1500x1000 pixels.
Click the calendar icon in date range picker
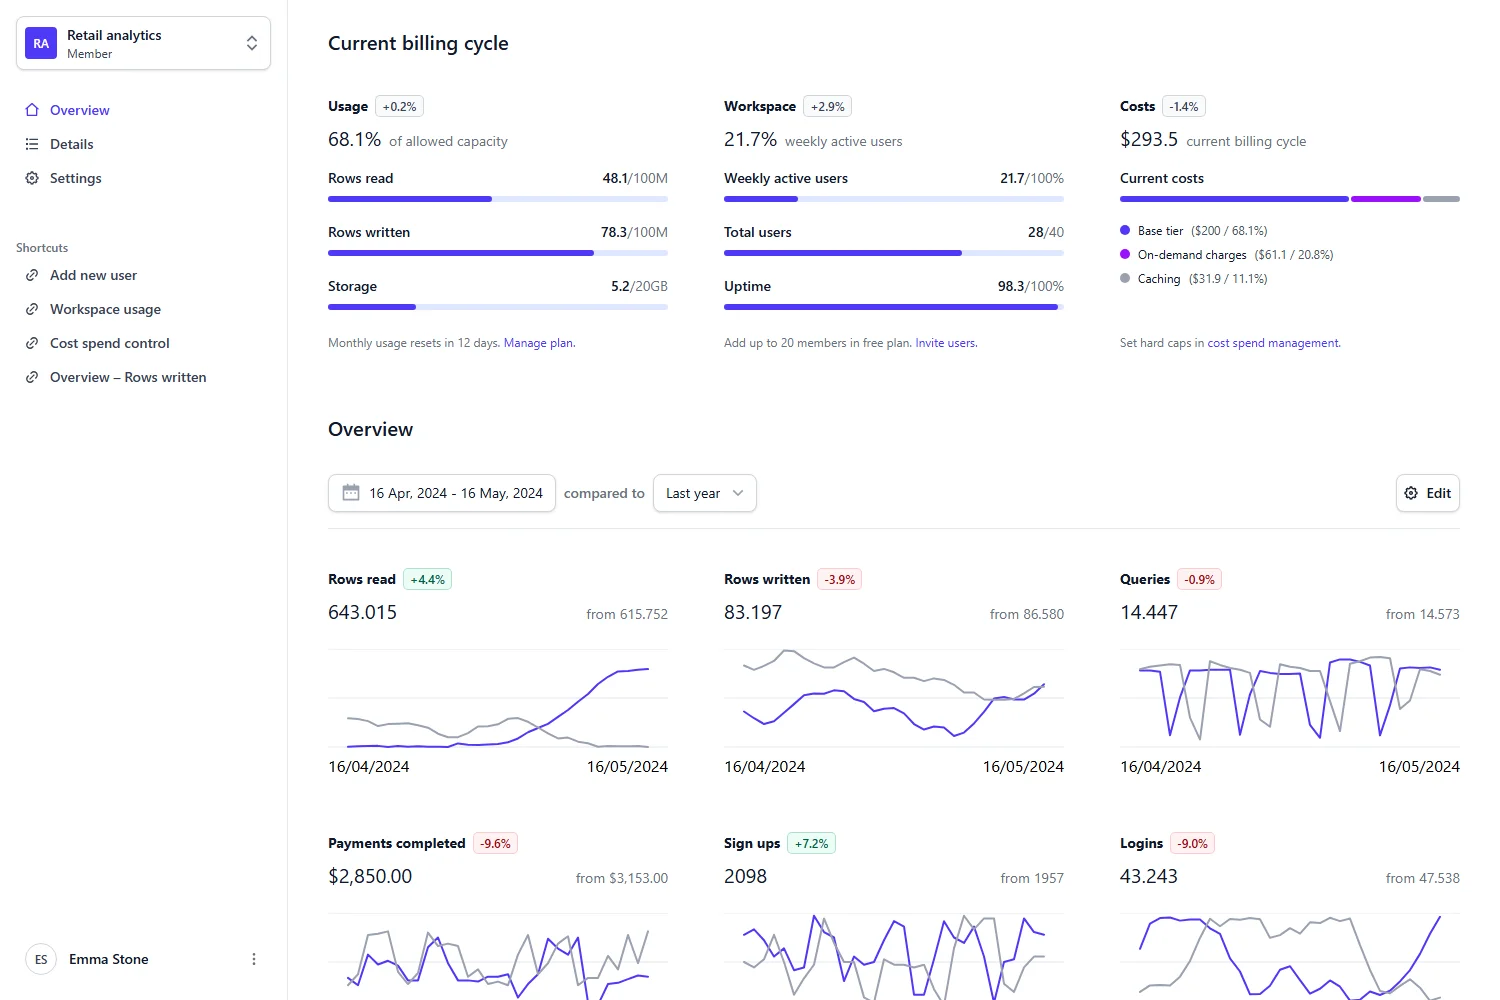point(351,493)
